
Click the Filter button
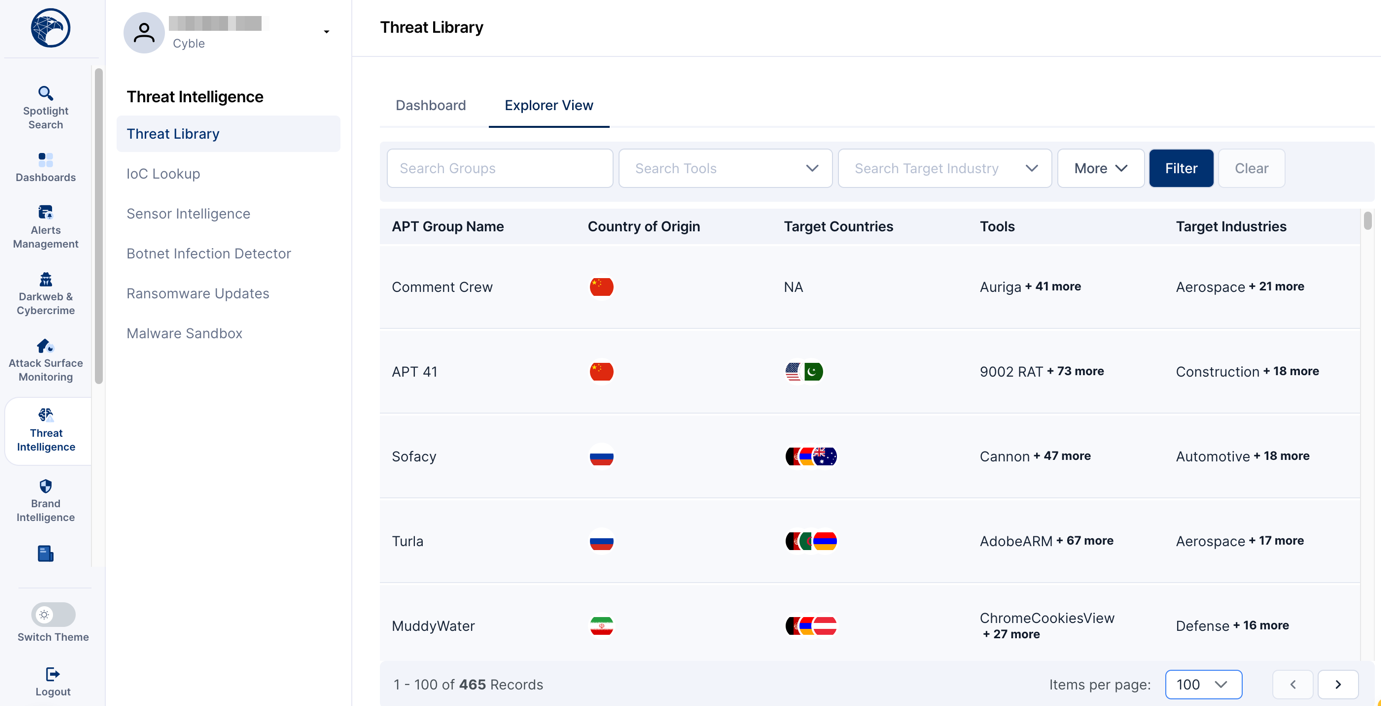pyautogui.click(x=1181, y=168)
